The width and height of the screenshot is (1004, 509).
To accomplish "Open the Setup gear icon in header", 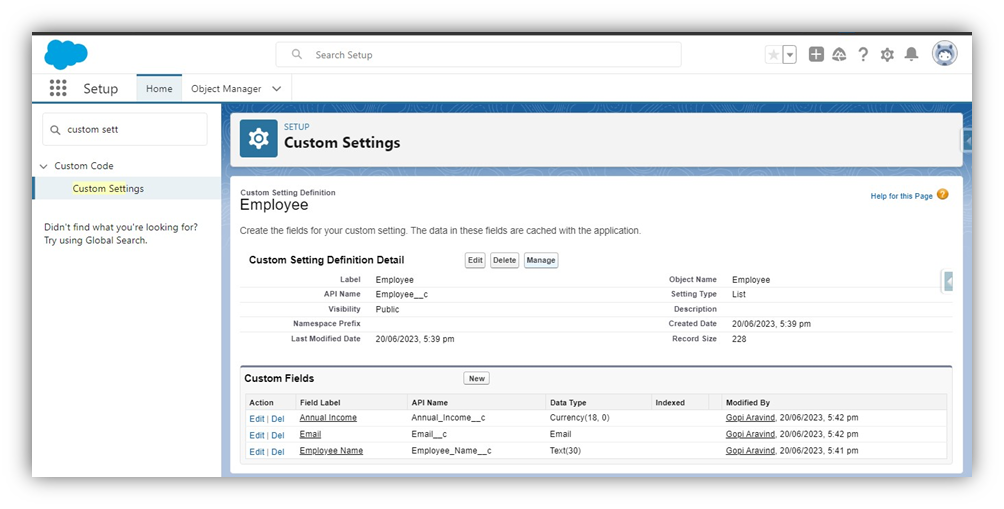I will click(887, 55).
